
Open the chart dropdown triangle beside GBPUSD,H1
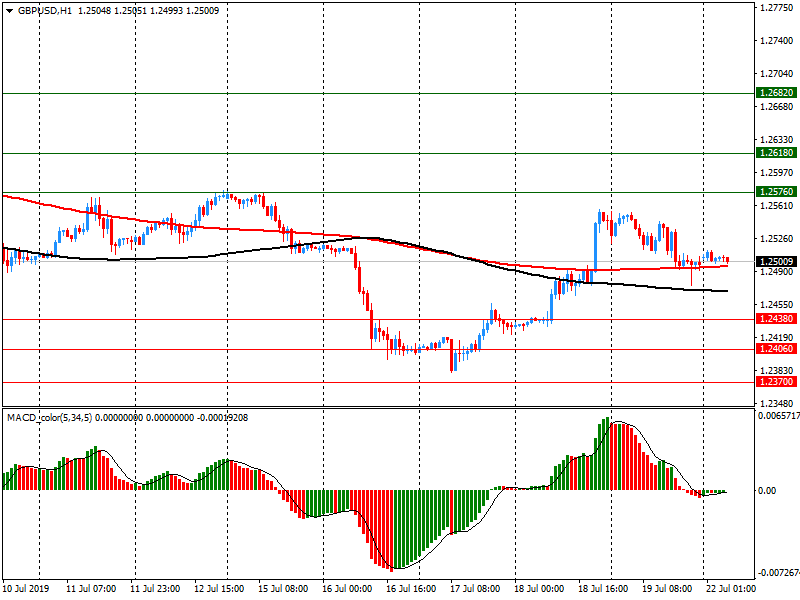(x=10, y=11)
